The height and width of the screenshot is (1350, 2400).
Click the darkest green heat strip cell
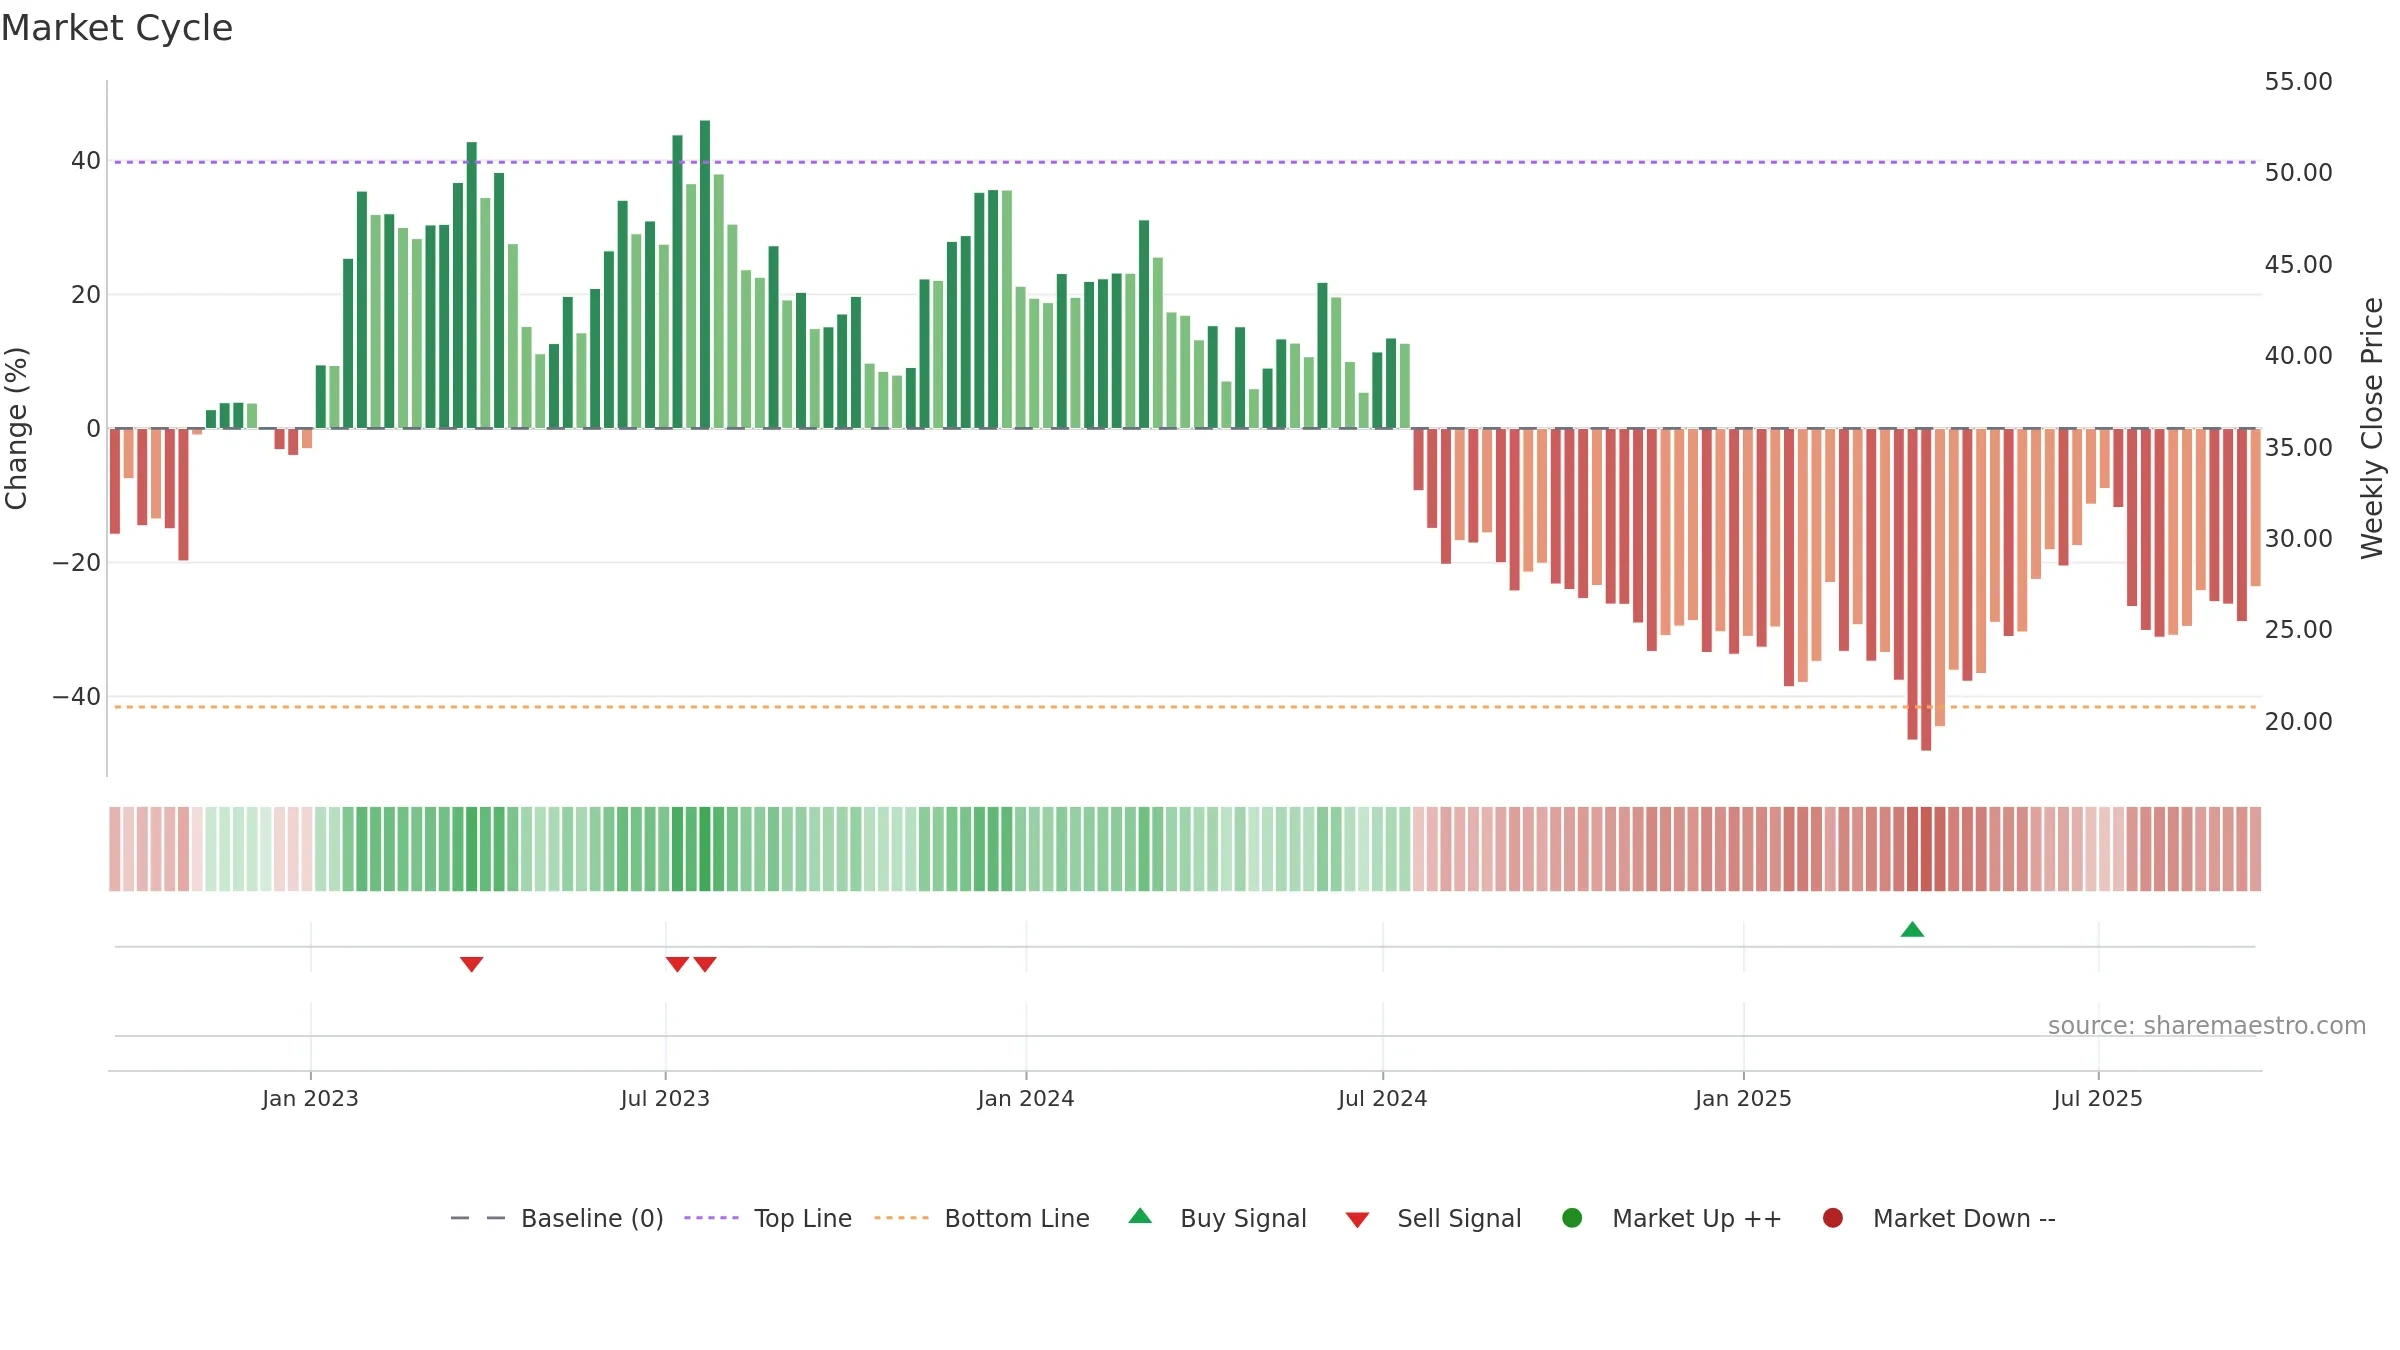point(705,849)
